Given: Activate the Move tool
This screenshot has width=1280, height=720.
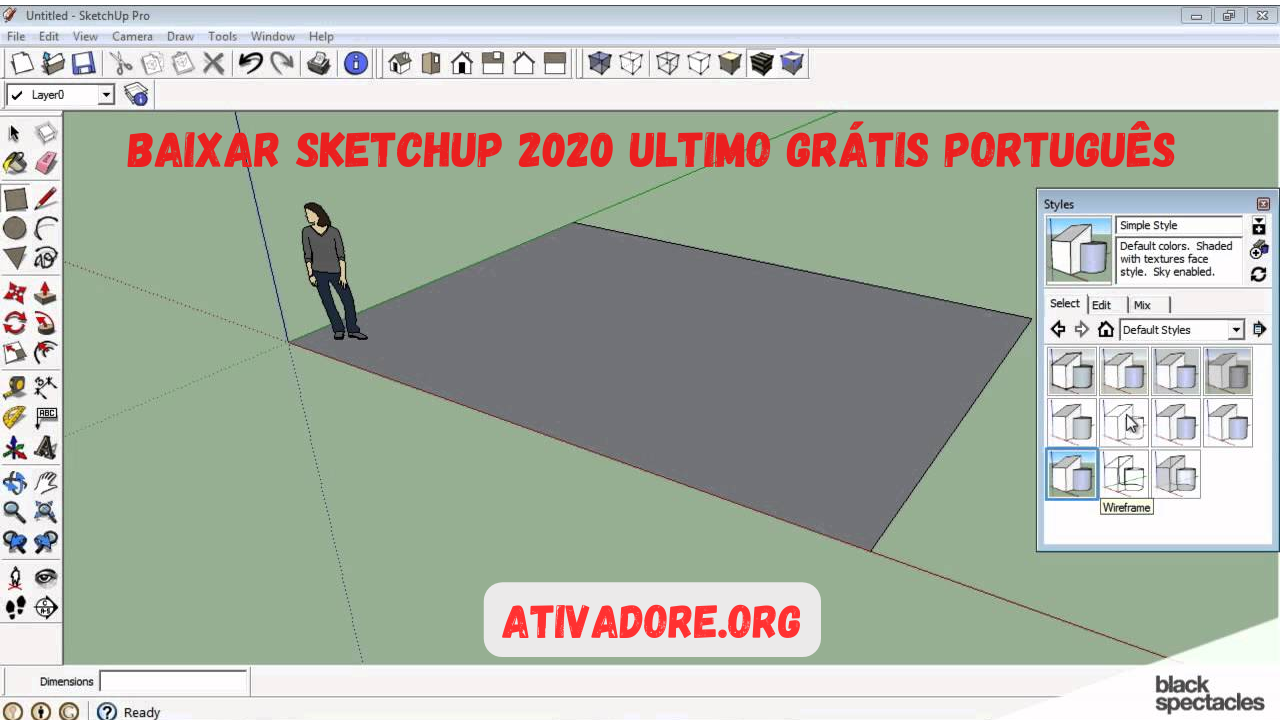Looking at the screenshot, I should (x=15, y=294).
